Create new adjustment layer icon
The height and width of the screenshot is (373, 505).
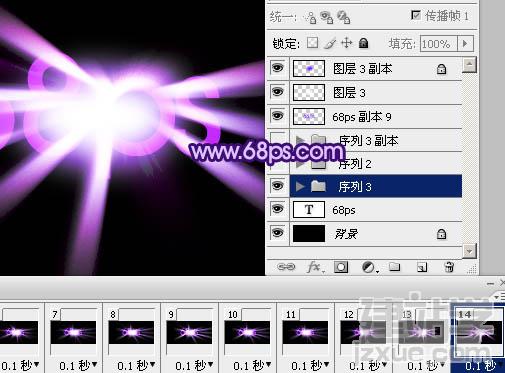(x=369, y=267)
